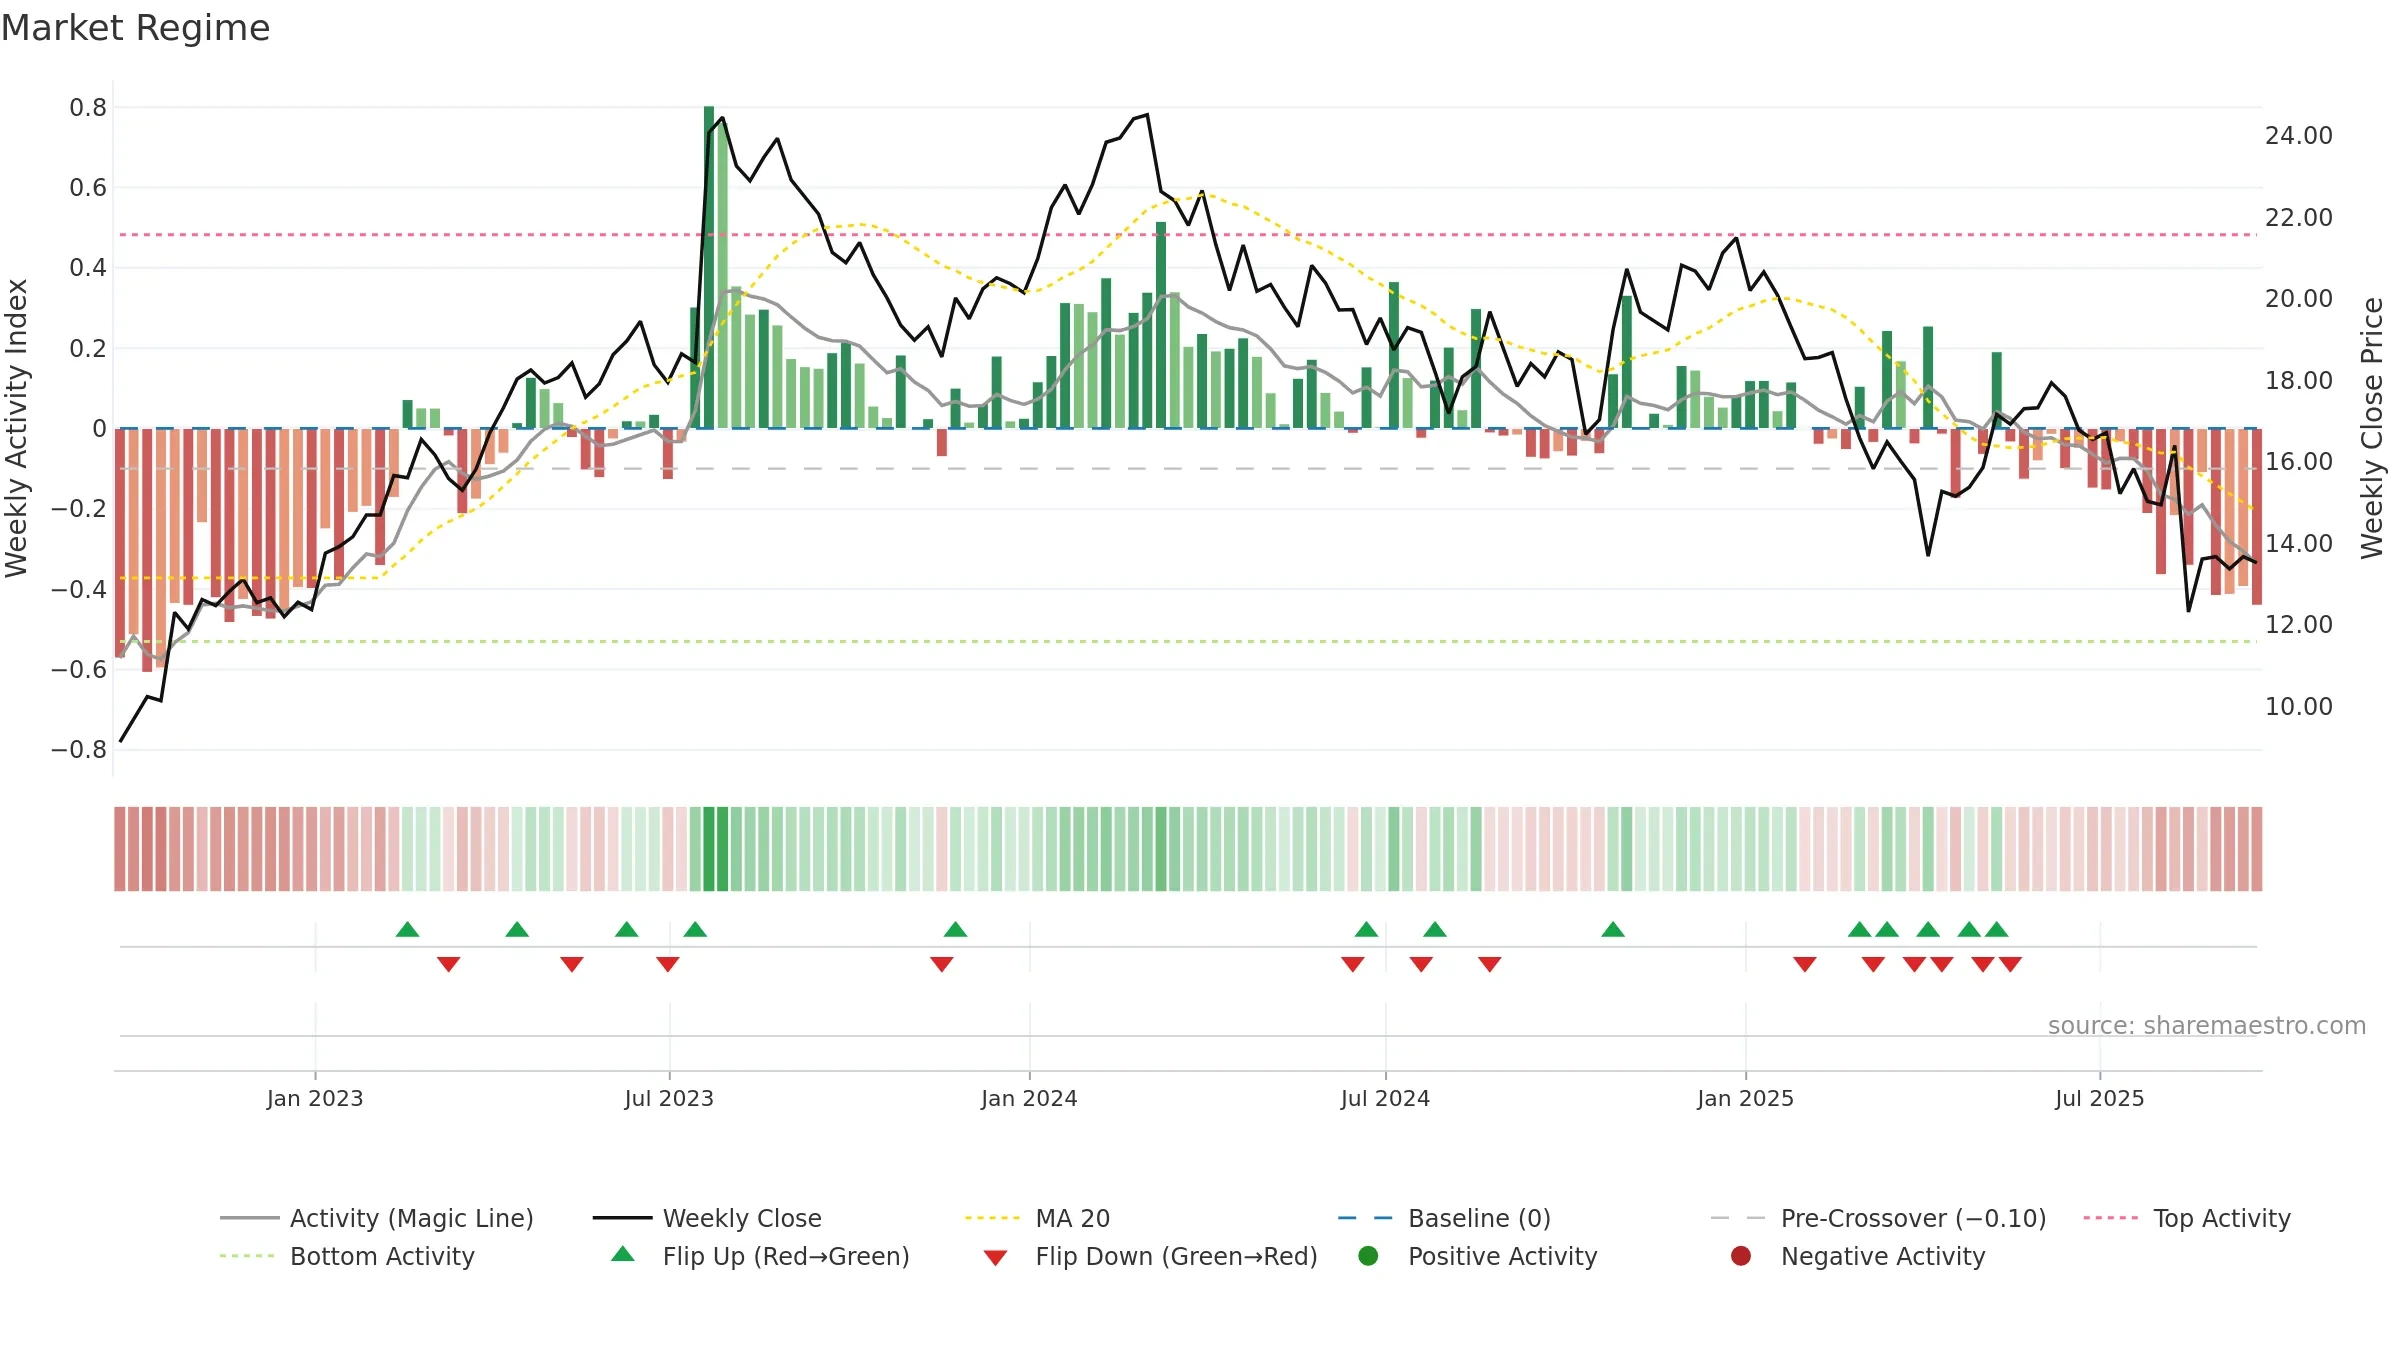The height and width of the screenshot is (1350, 2400).
Task: Click the Jan 2025 x-axis label
Action: [1745, 1098]
